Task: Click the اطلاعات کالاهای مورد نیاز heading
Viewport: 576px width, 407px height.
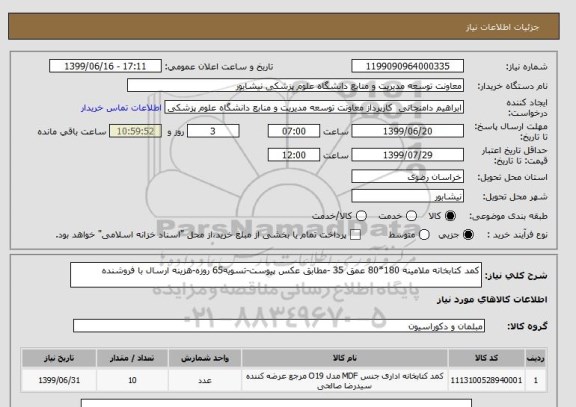Action: pyautogui.click(x=492, y=300)
